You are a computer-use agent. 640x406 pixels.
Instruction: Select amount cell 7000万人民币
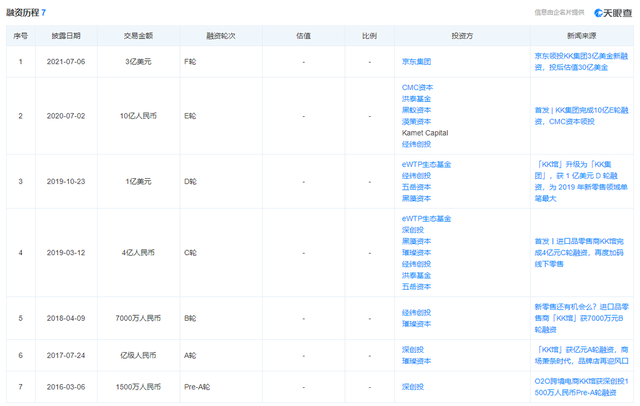(138, 318)
